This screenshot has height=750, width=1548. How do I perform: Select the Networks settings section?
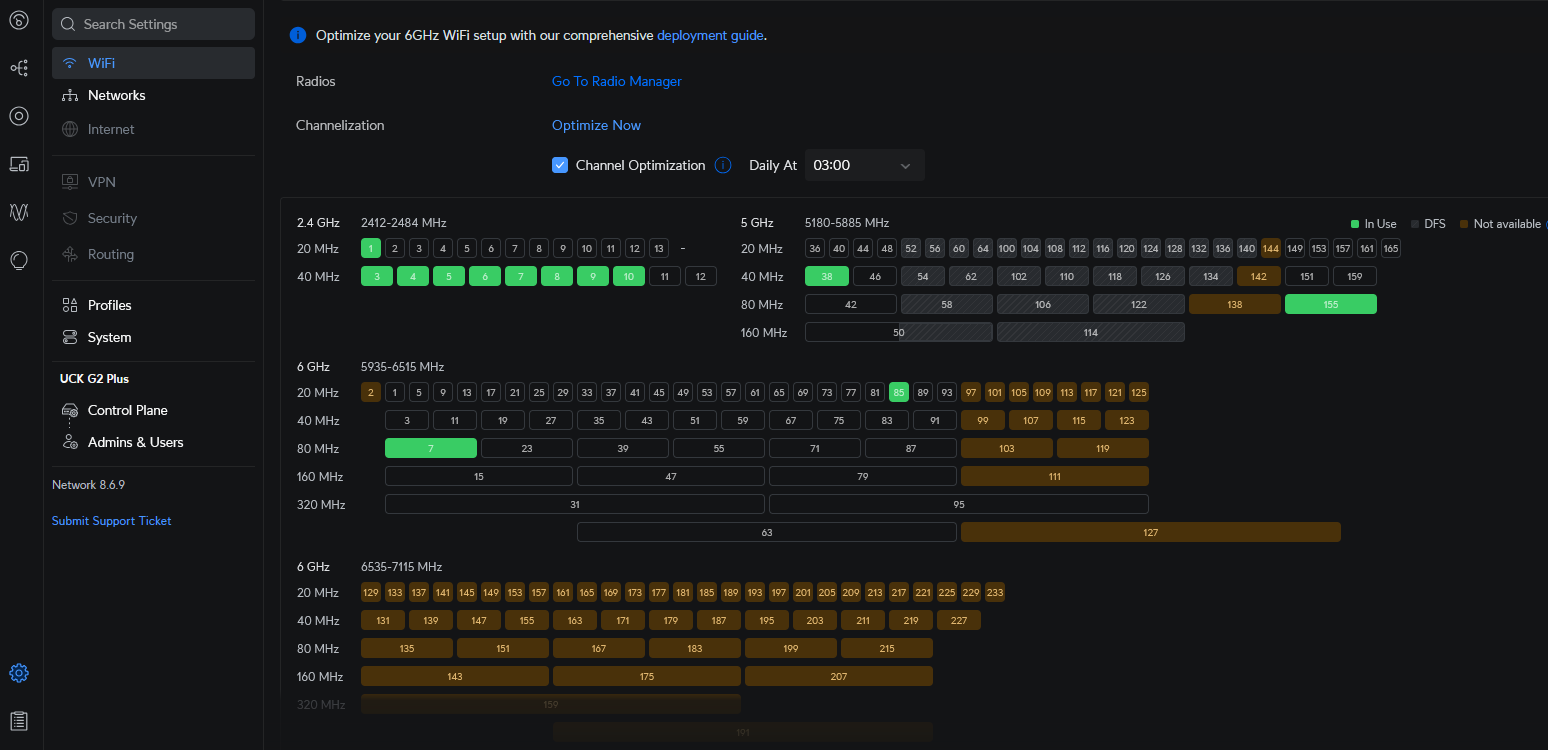coord(153,95)
